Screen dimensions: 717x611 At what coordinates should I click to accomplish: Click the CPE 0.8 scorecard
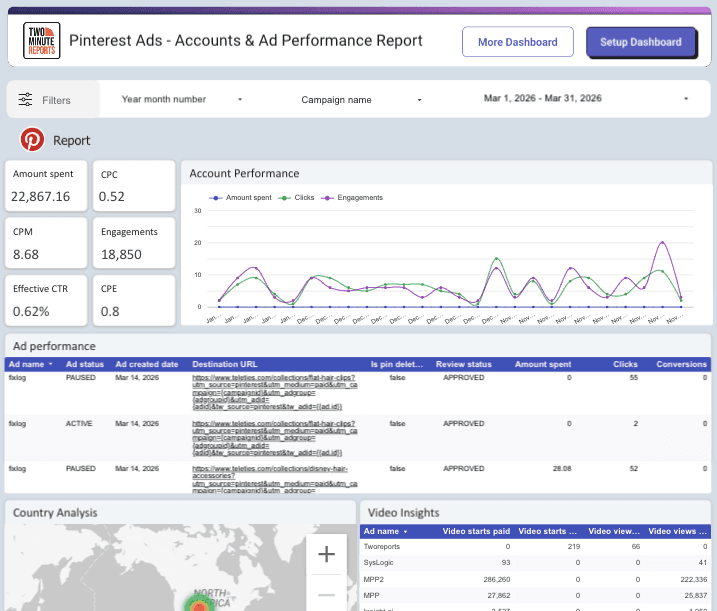point(134,300)
